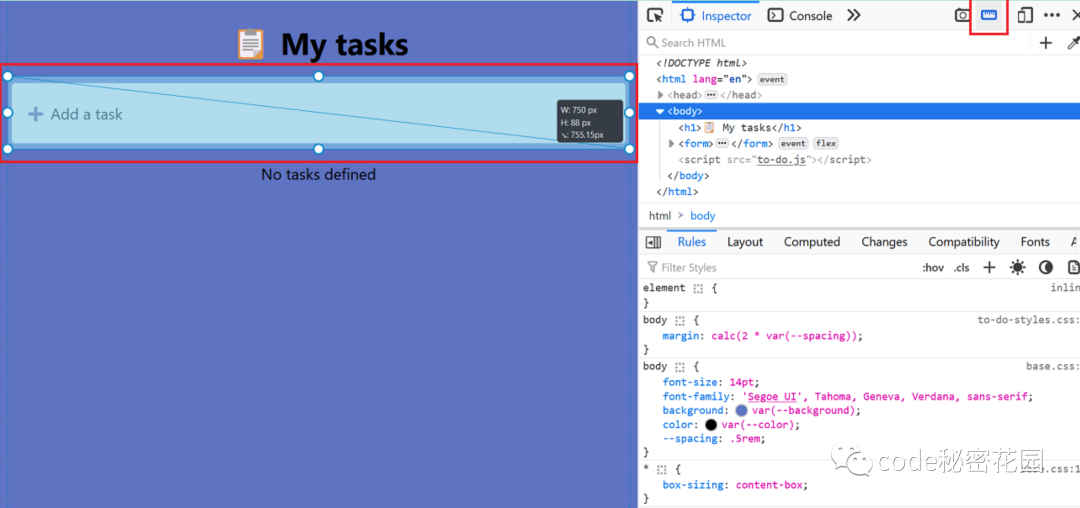Open background color swatch picker
The height and width of the screenshot is (508, 1080).
point(741,410)
